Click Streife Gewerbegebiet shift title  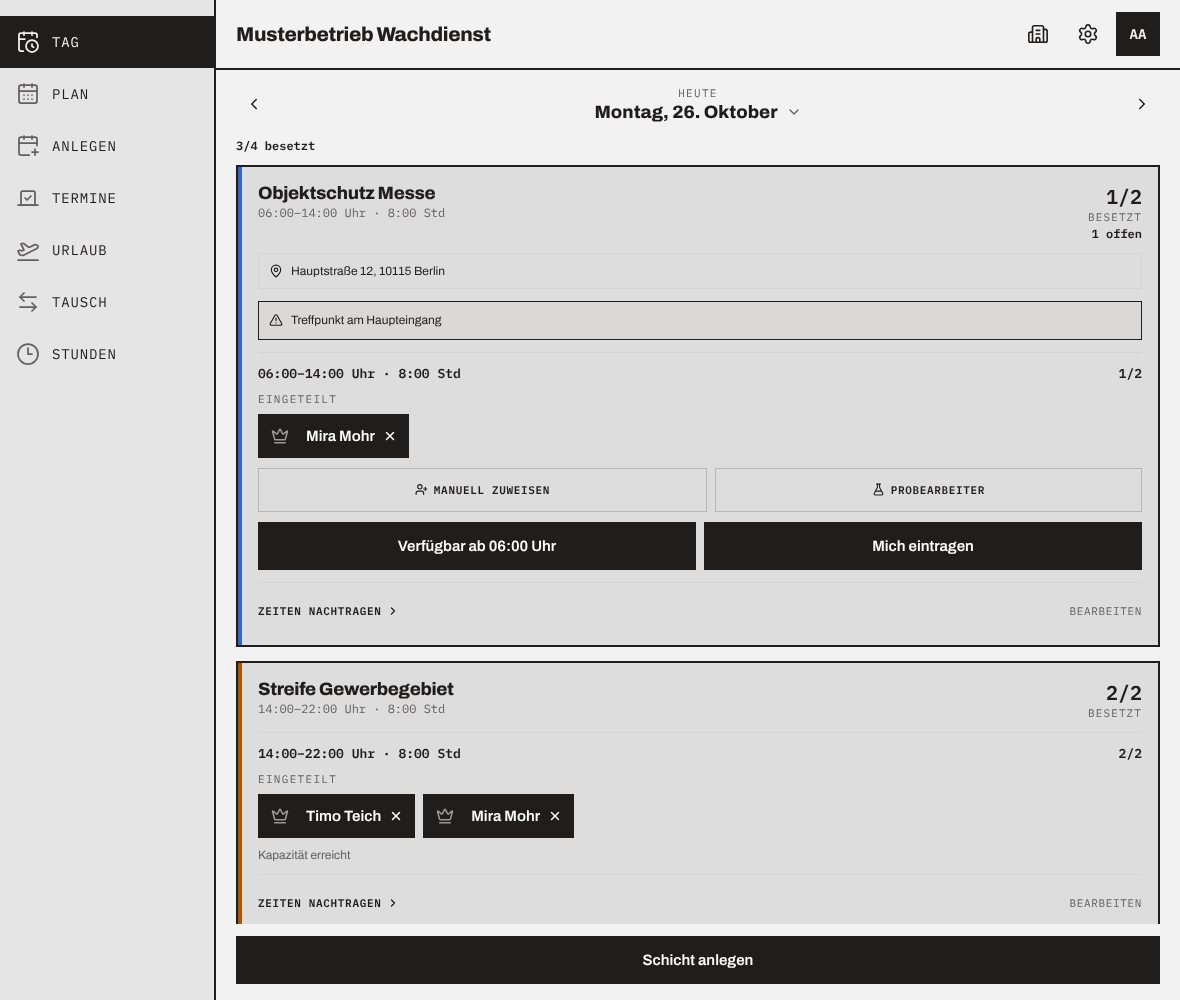point(355,688)
